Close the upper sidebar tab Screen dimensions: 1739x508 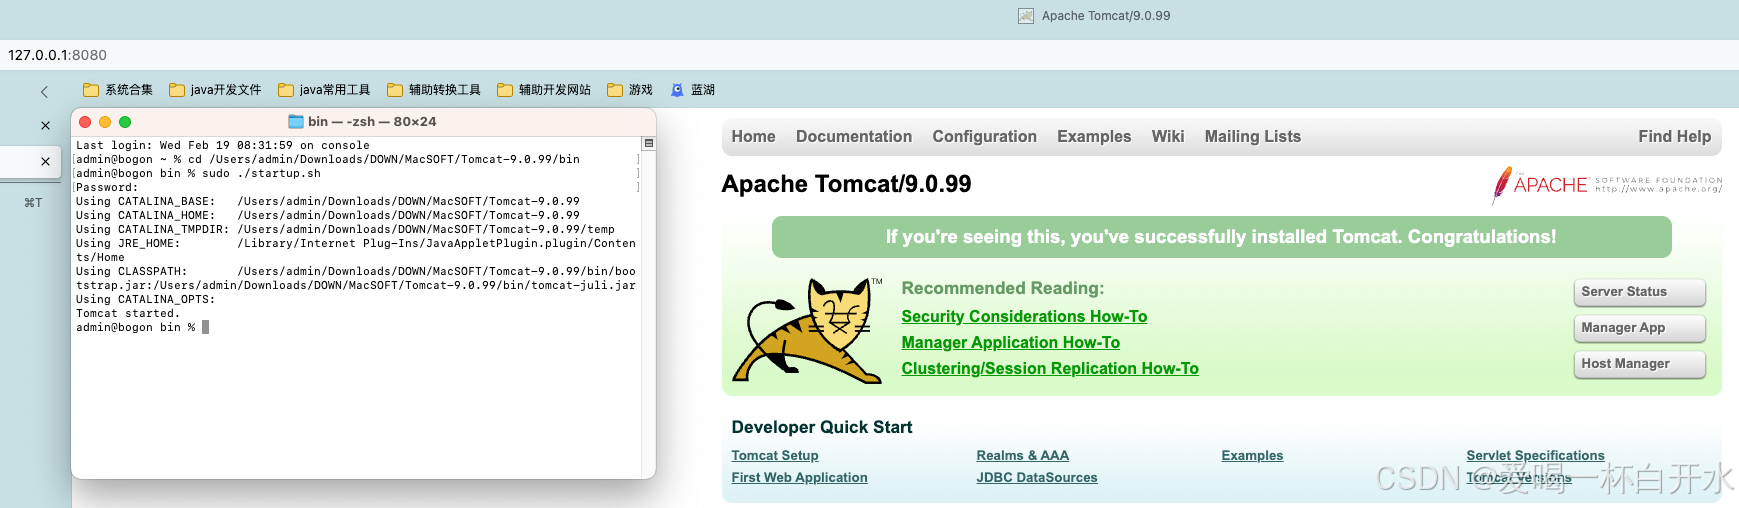(x=45, y=126)
